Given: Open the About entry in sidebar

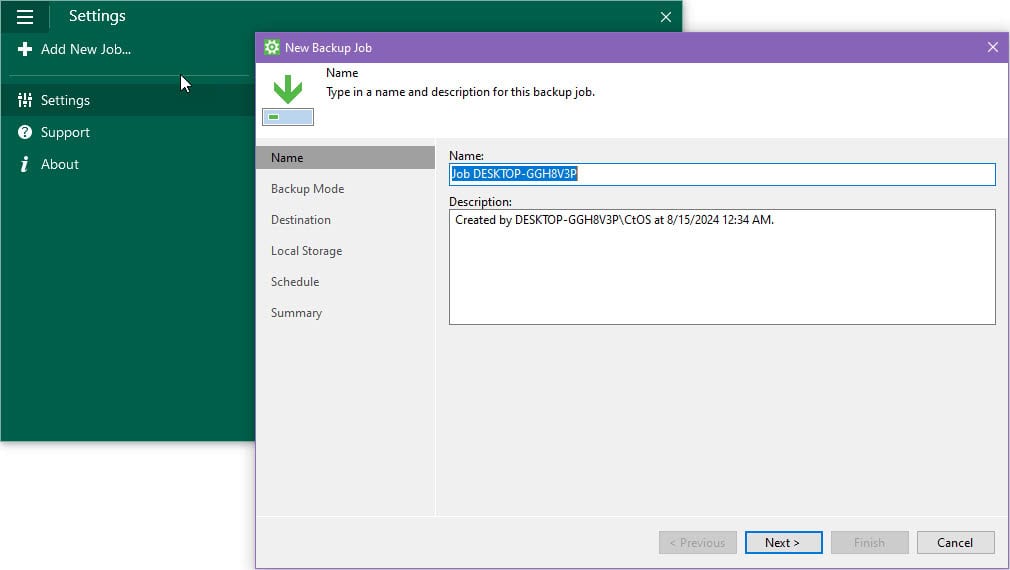Looking at the screenshot, I should (128, 164).
